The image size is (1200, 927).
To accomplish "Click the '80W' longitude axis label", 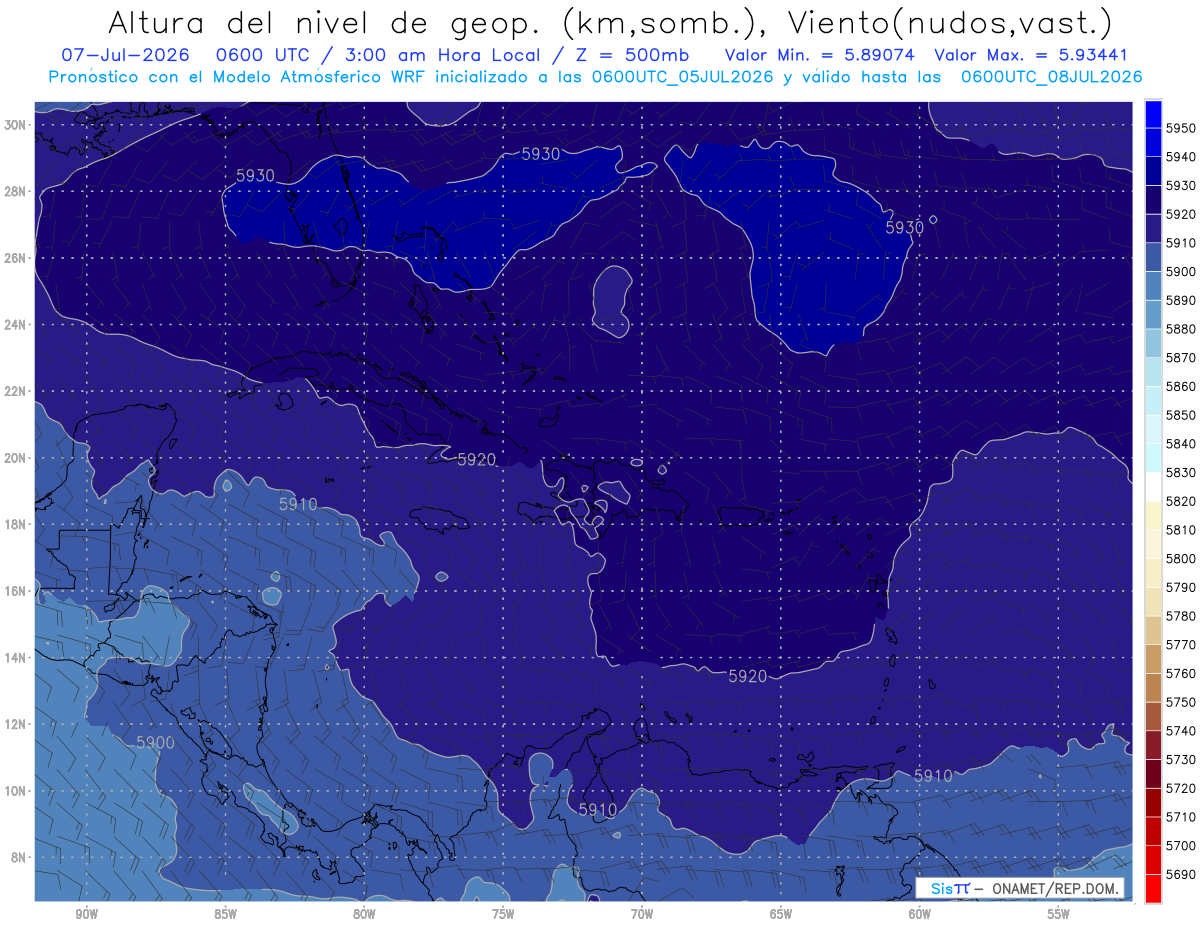I will click(x=364, y=914).
